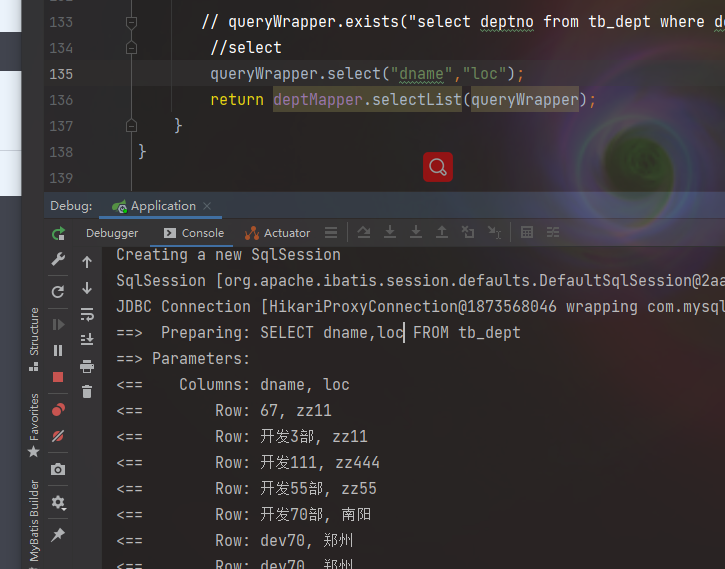
Task: Click the 'Row: 开发3部, zz11' console line
Action: click(242, 436)
